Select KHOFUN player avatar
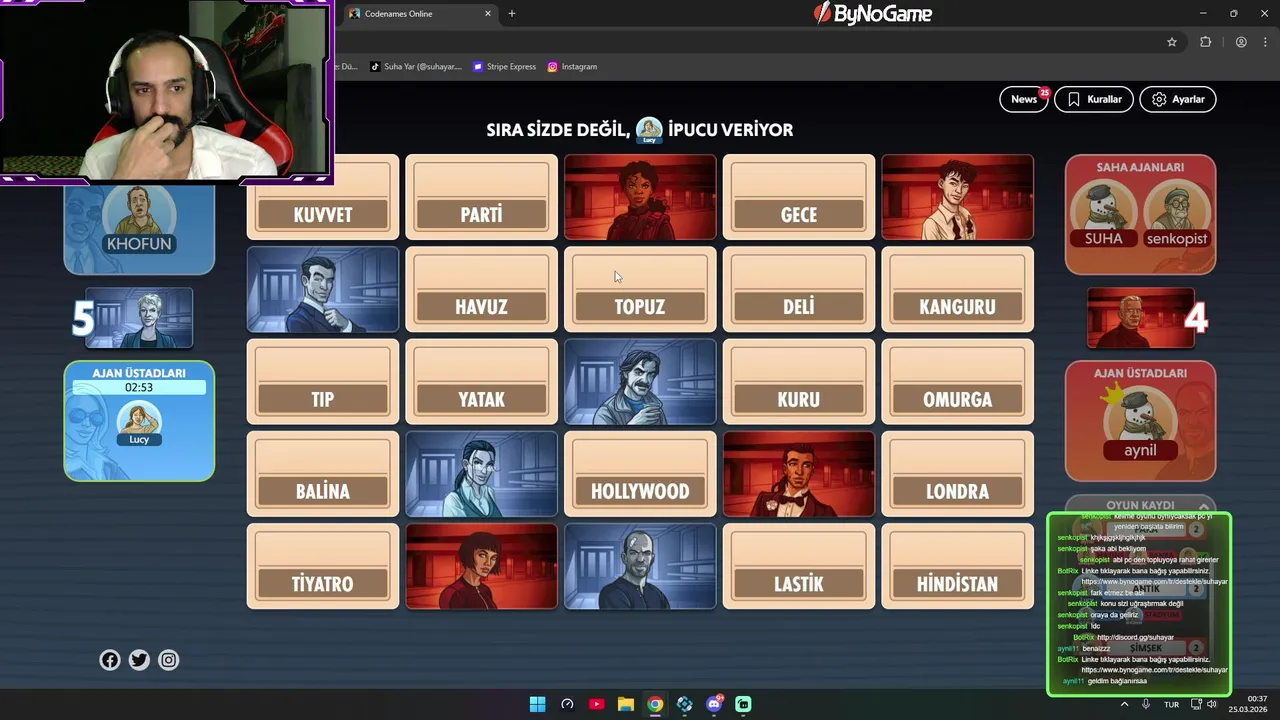Viewport: 1280px width, 720px height. (x=139, y=213)
